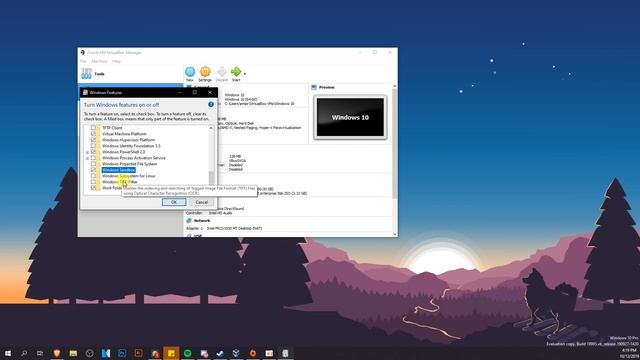Toggle Windows PowerShell 2.0 checkbox
This screenshot has height=360, width=640.
tap(93, 152)
